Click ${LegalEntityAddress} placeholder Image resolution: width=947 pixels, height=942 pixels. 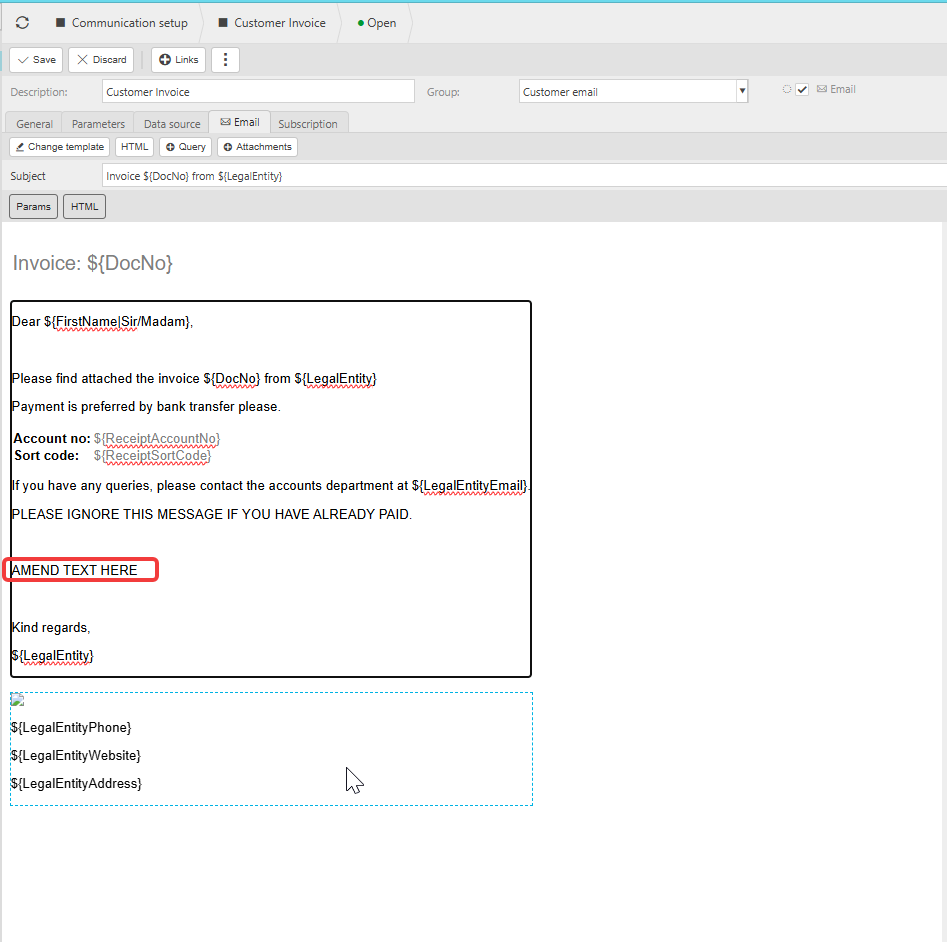76,784
